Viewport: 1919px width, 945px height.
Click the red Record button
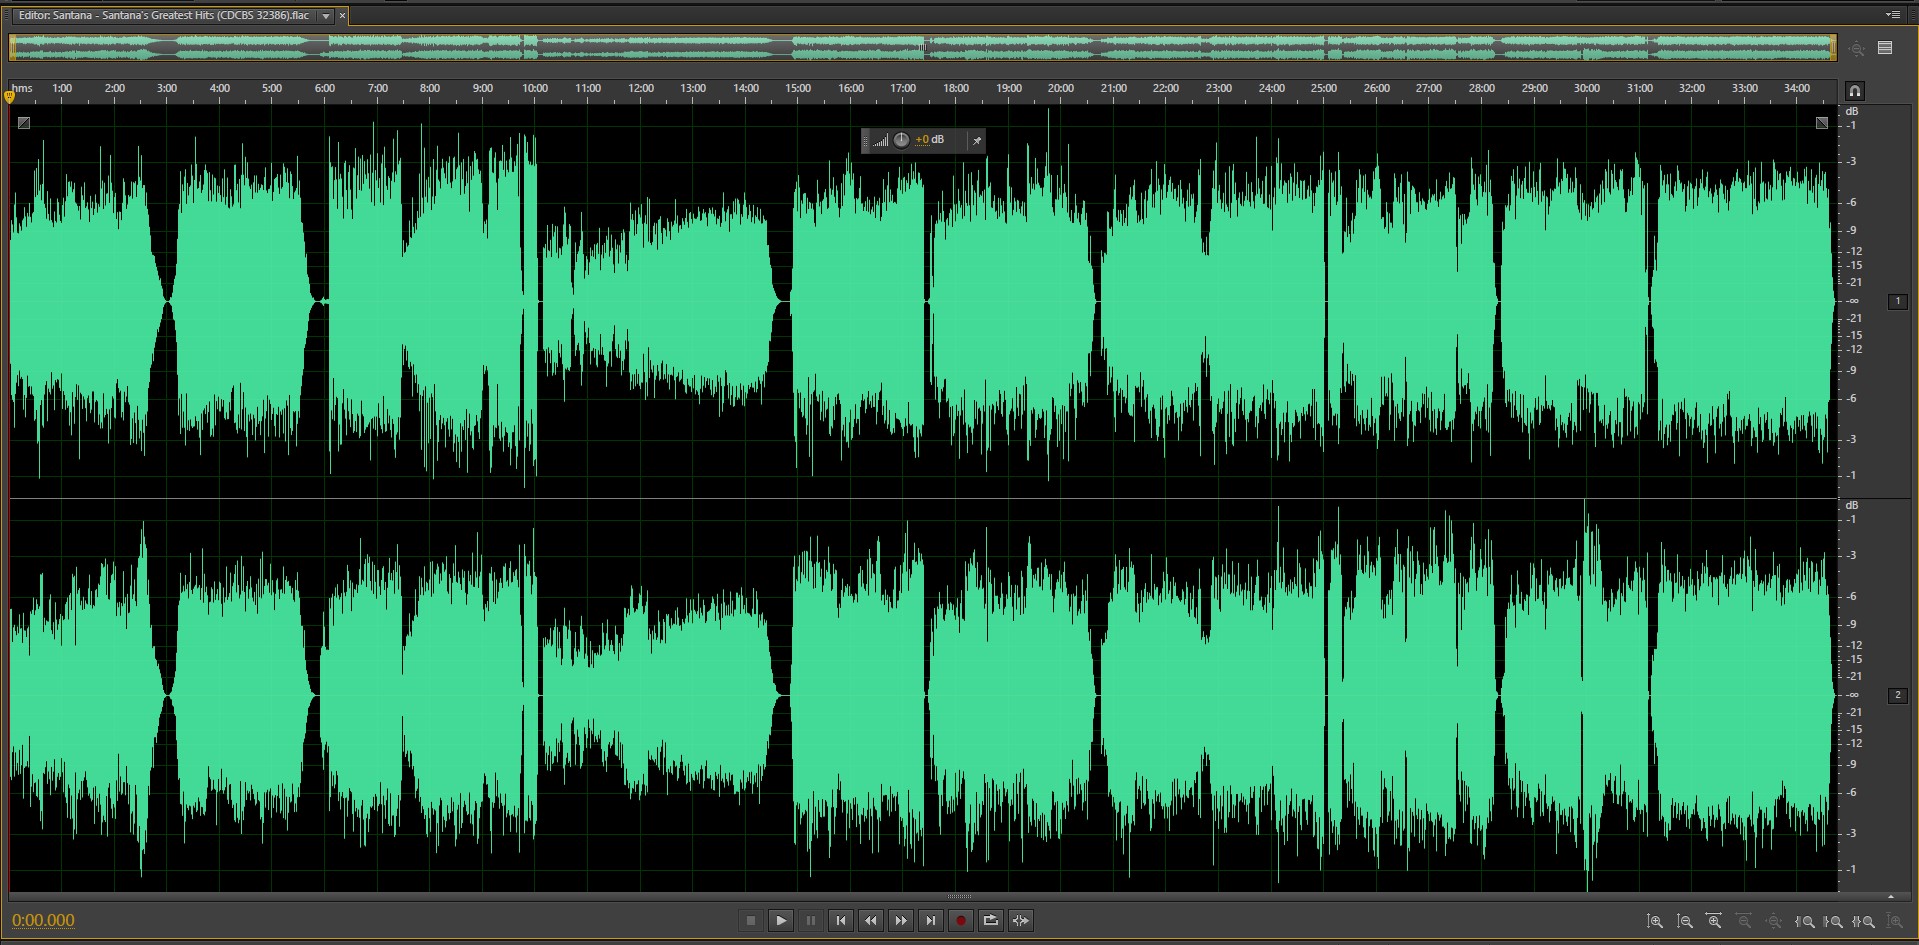[961, 921]
